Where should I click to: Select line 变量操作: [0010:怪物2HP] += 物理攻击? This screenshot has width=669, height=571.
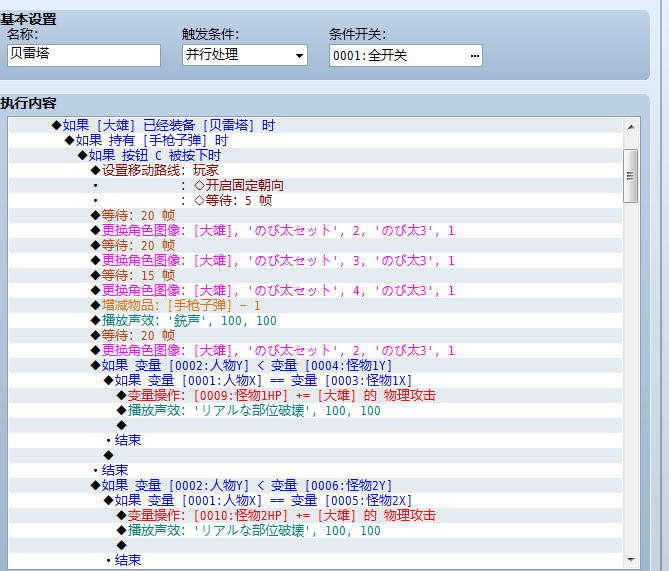[x=315, y=515]
